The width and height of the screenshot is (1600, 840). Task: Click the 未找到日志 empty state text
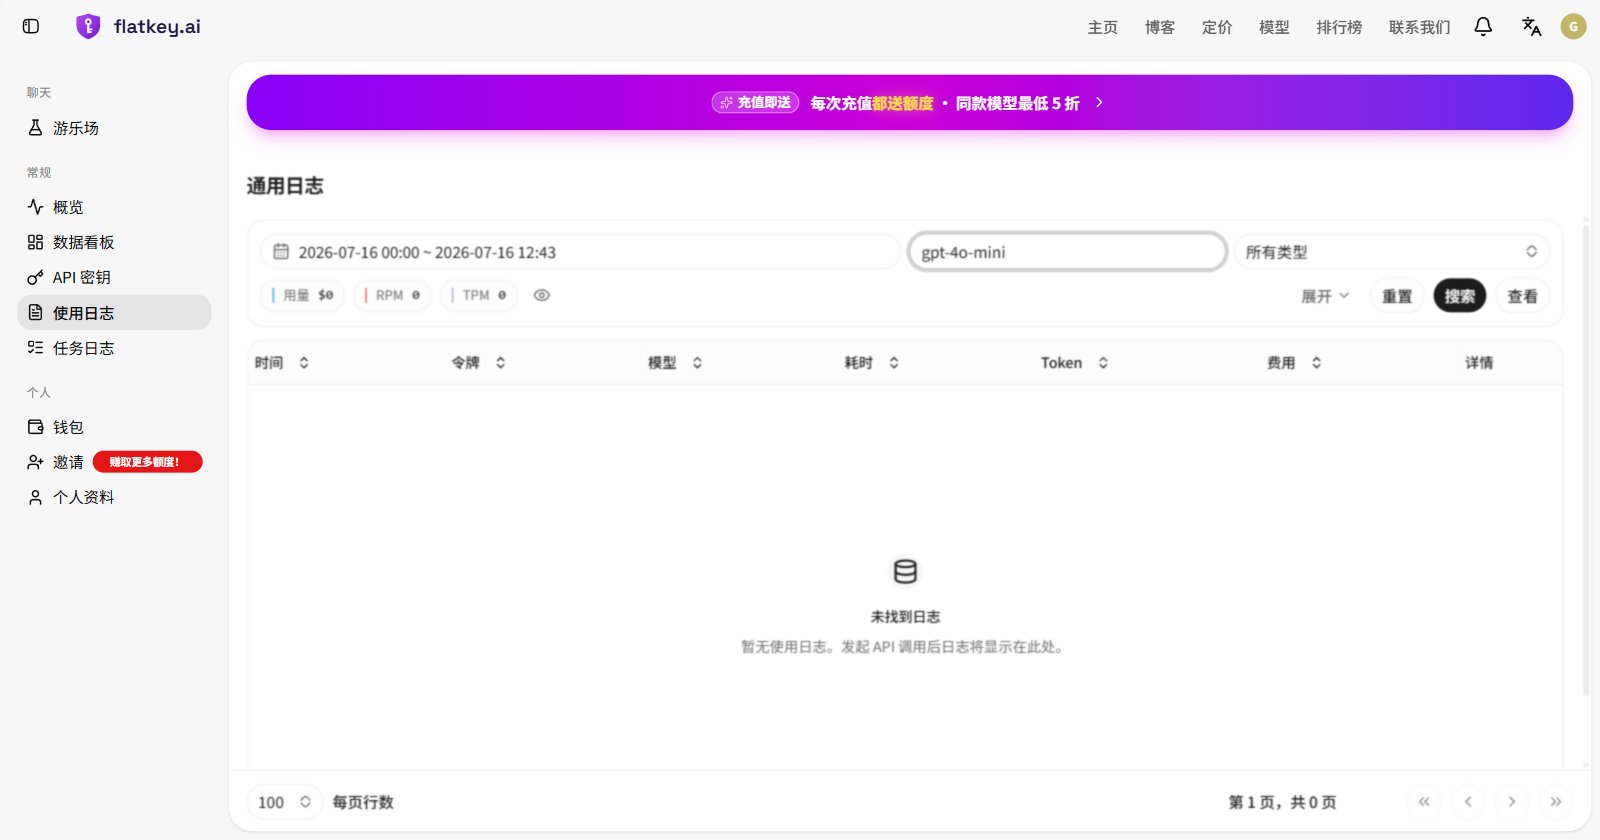[905, 617]
